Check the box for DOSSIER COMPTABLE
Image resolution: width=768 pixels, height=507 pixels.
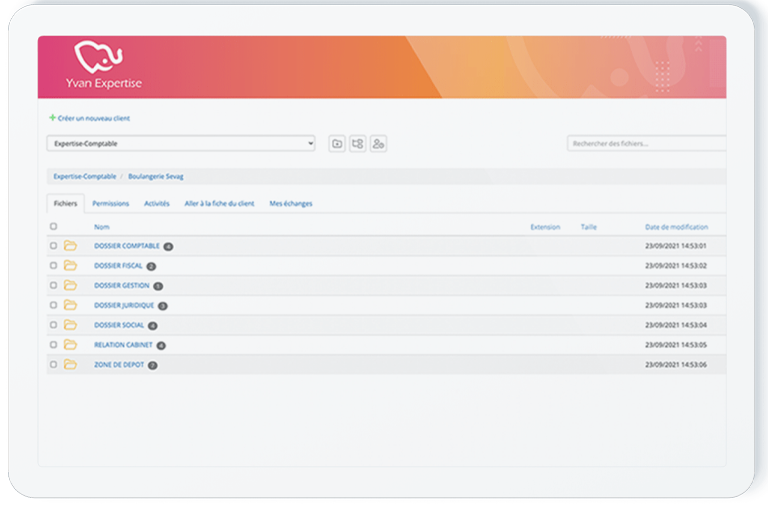(53, 245)
